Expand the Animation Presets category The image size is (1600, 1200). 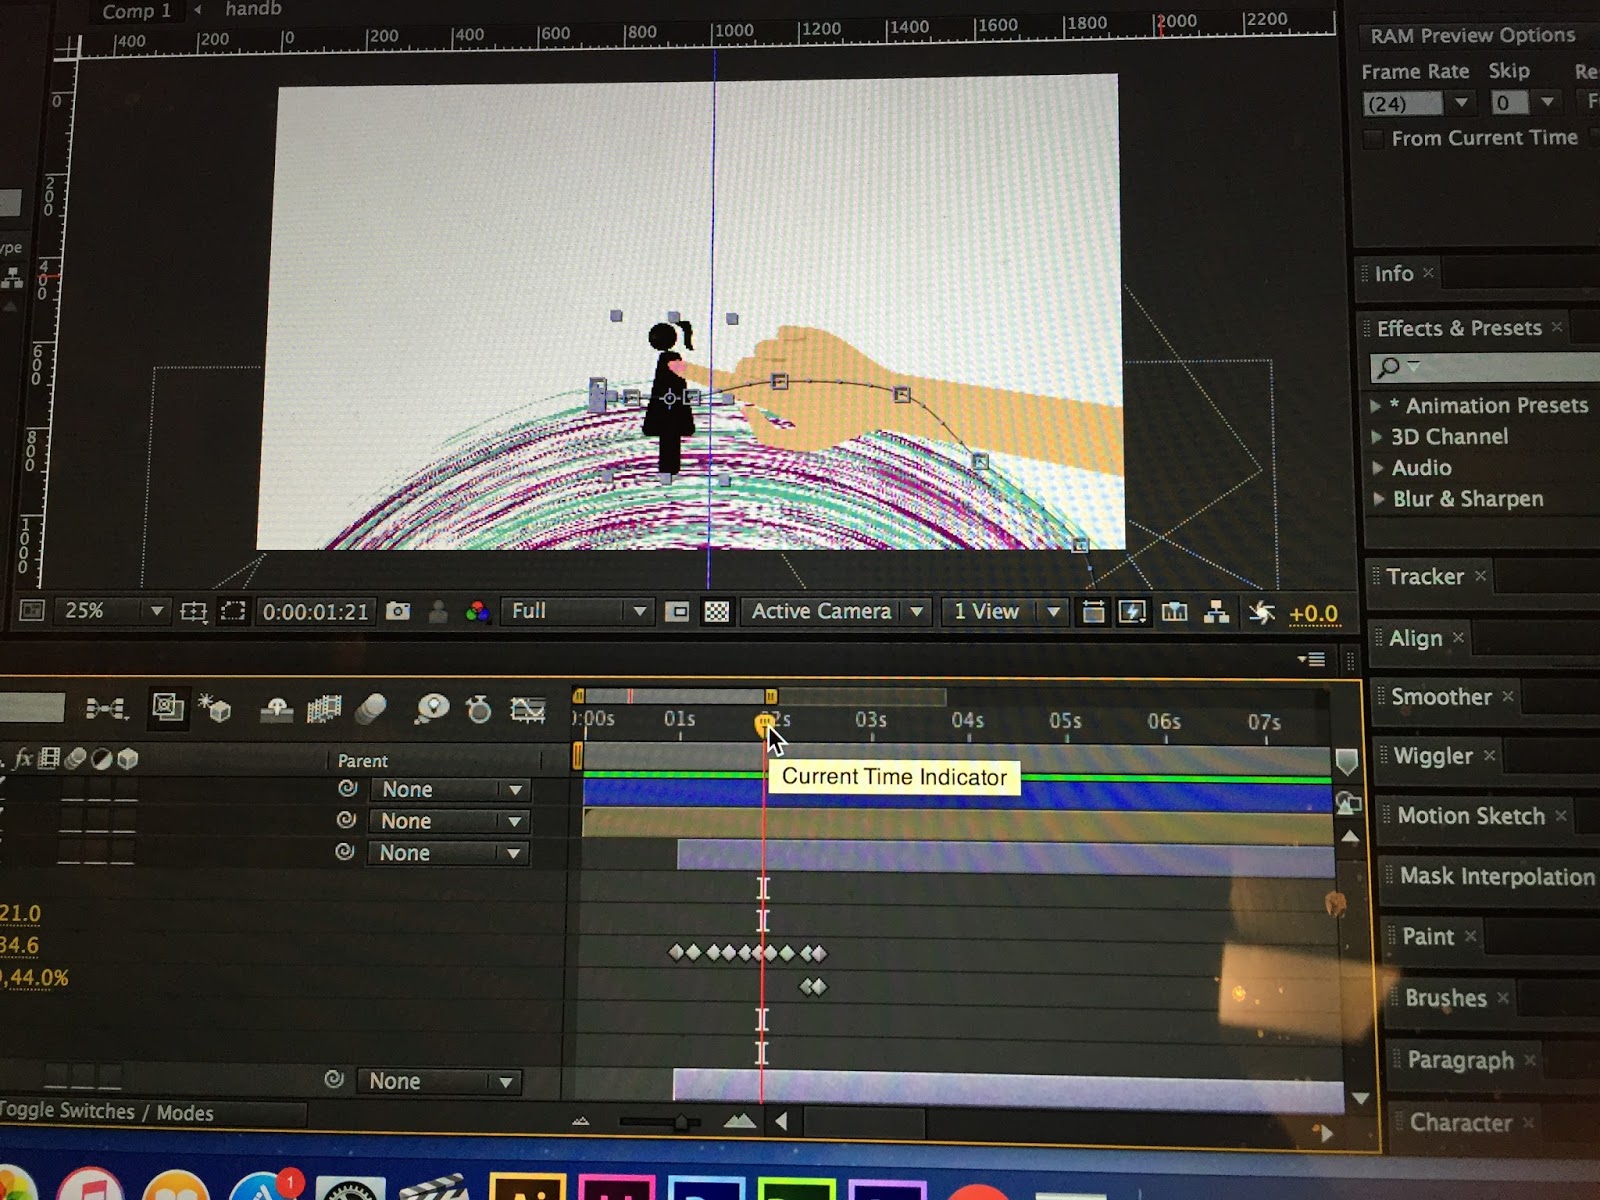pyautogui.click(x=1376, y=405)
